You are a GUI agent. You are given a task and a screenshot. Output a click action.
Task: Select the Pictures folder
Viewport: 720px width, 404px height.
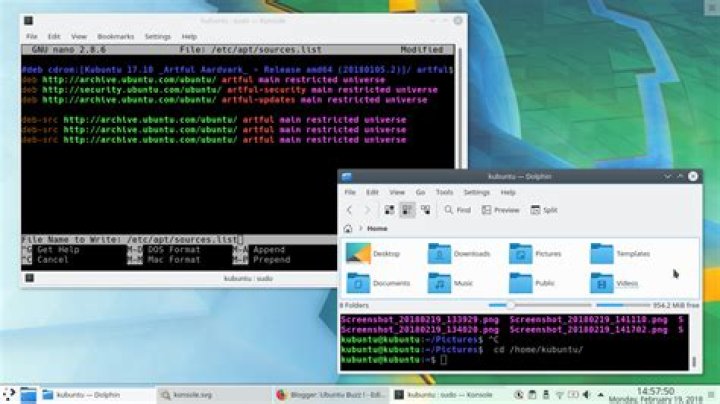pos(535,253)
